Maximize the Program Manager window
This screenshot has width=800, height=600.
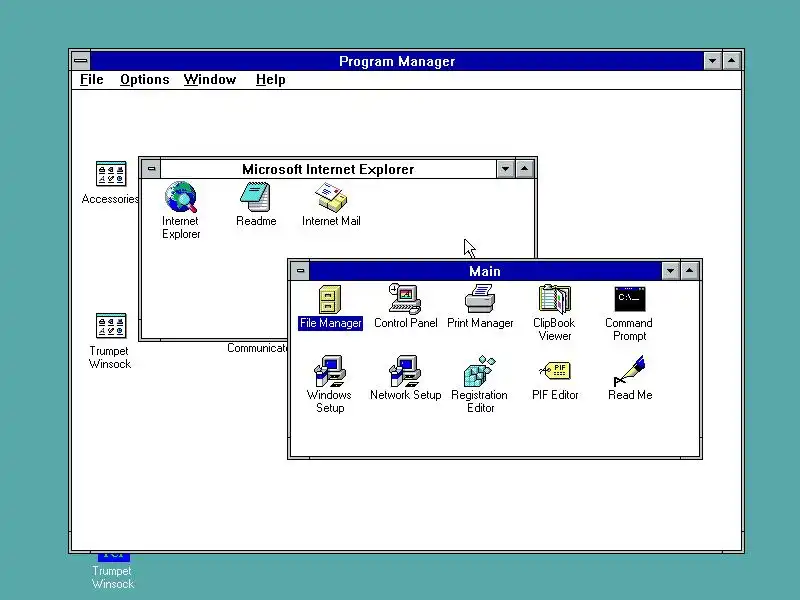pyautogui.click(x=732, y=61)
